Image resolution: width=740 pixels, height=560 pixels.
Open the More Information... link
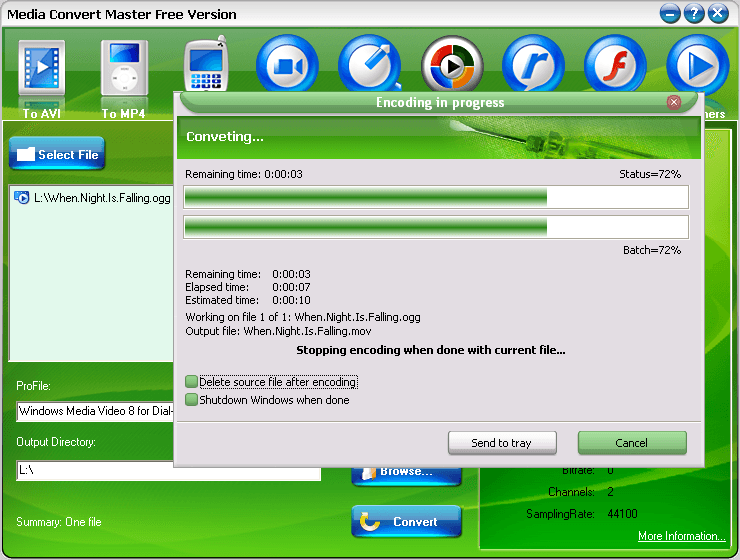point(681,536)
